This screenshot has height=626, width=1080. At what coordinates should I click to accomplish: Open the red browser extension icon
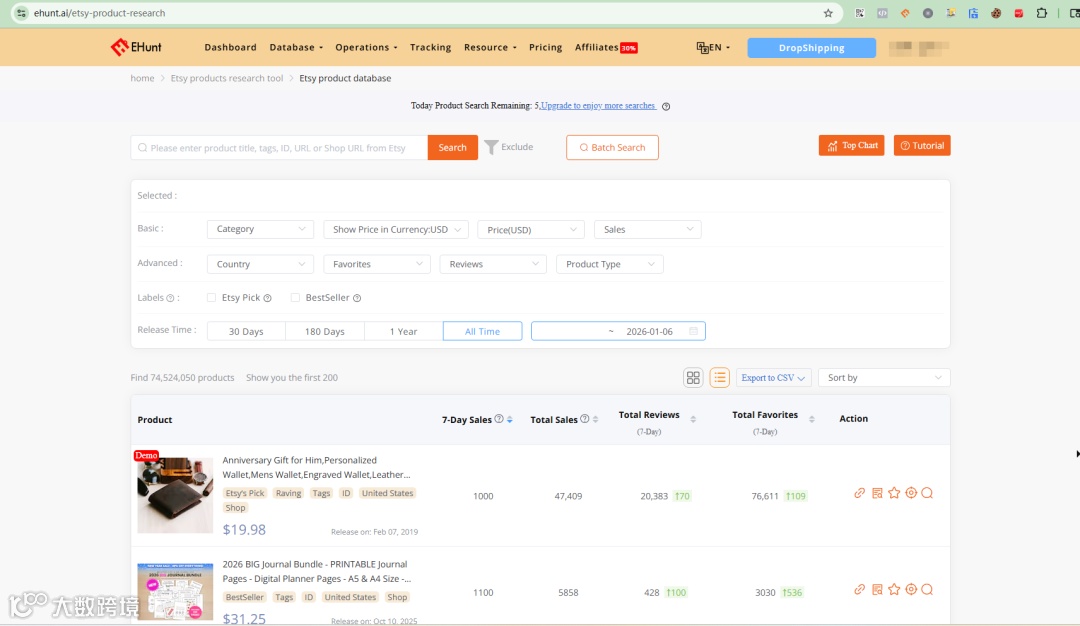point(1019,13)
